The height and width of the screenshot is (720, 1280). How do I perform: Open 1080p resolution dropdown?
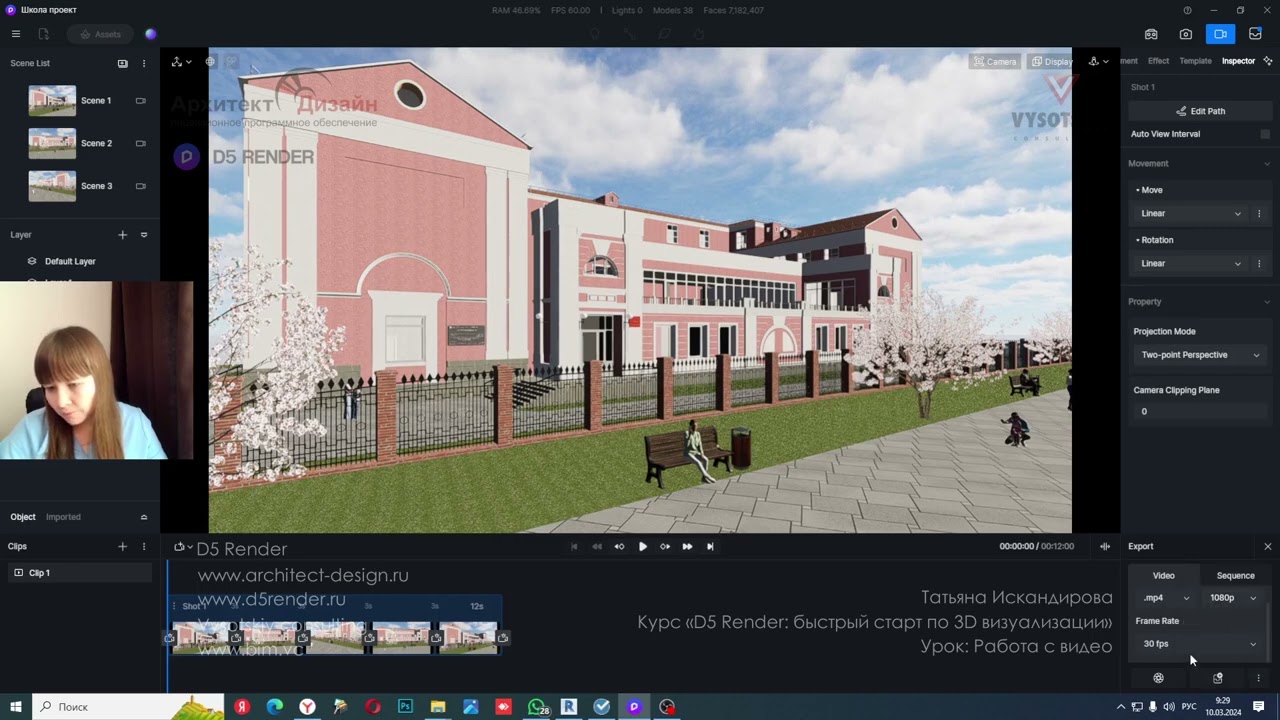tap(1233, 598)
